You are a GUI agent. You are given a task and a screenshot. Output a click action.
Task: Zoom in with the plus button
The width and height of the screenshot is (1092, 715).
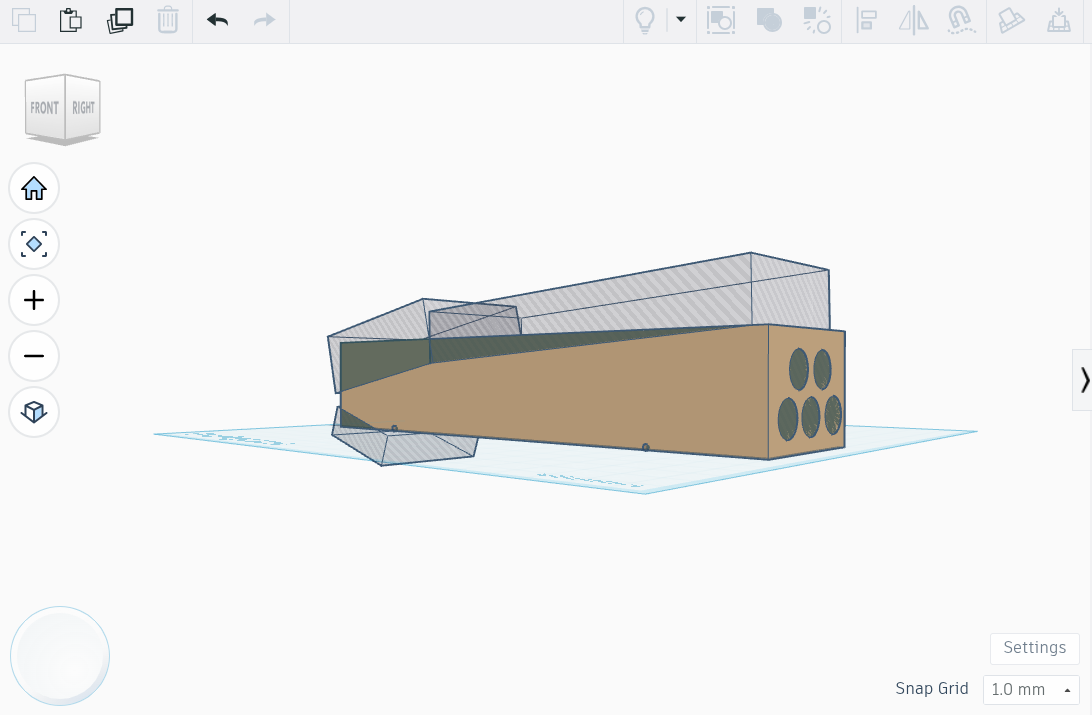[33, 300]
